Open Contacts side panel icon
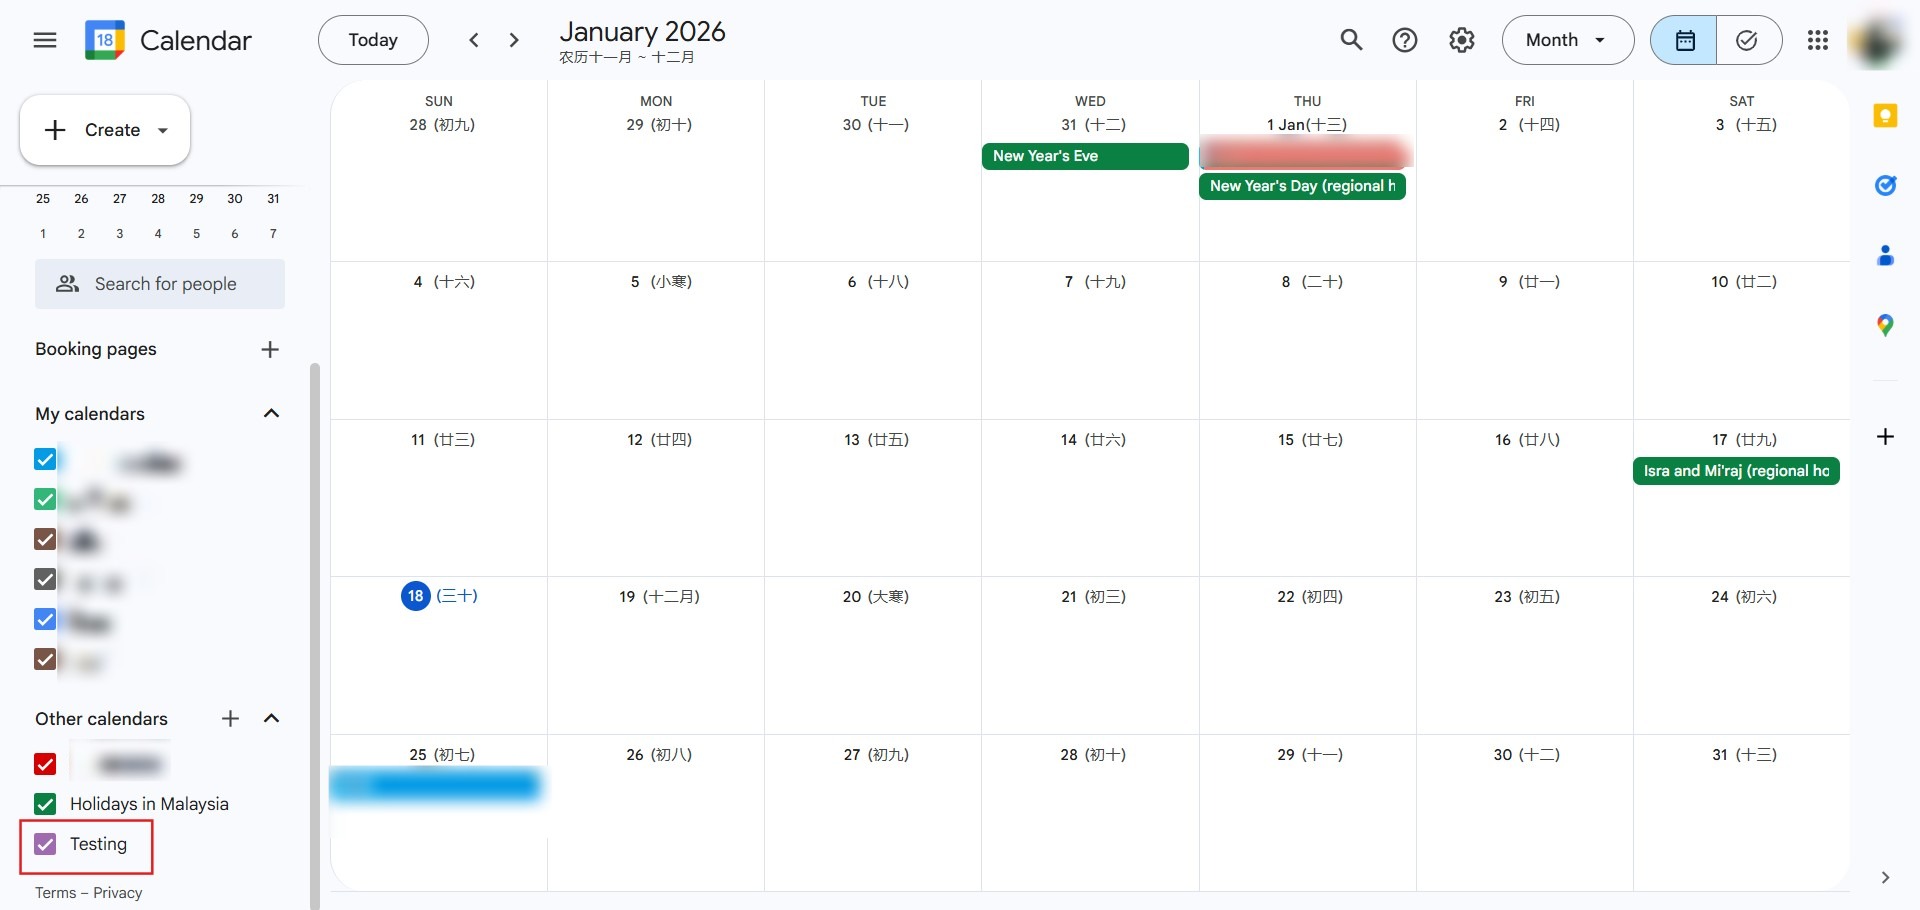 1885,256
